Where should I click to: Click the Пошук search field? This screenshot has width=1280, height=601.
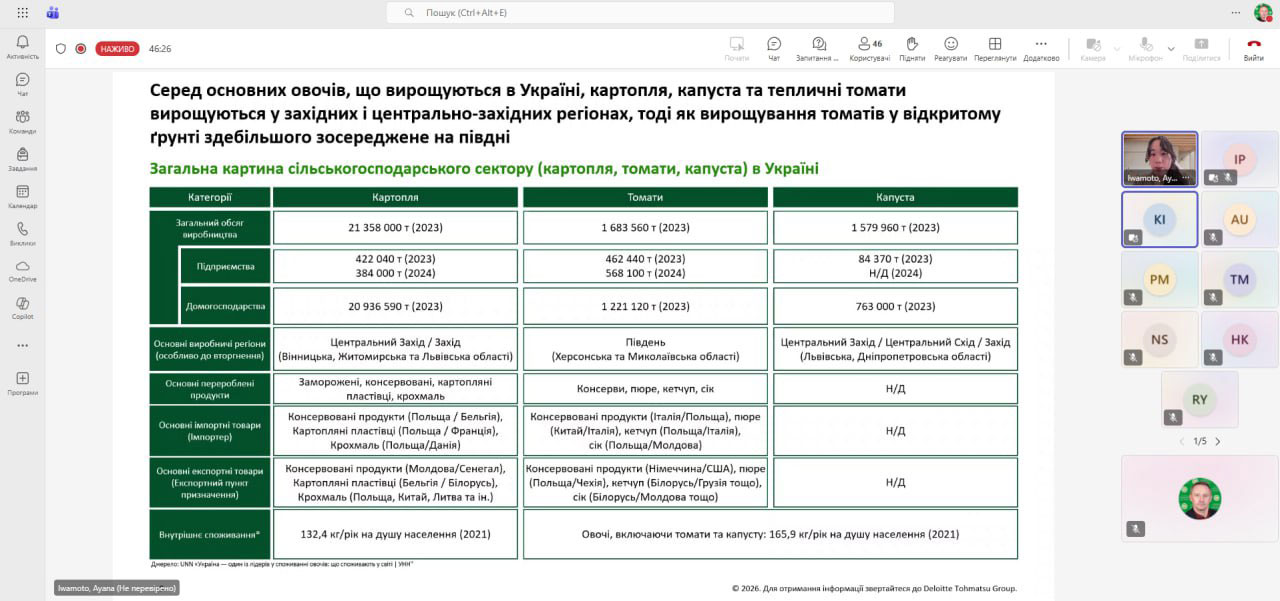(x=640, y=13)
